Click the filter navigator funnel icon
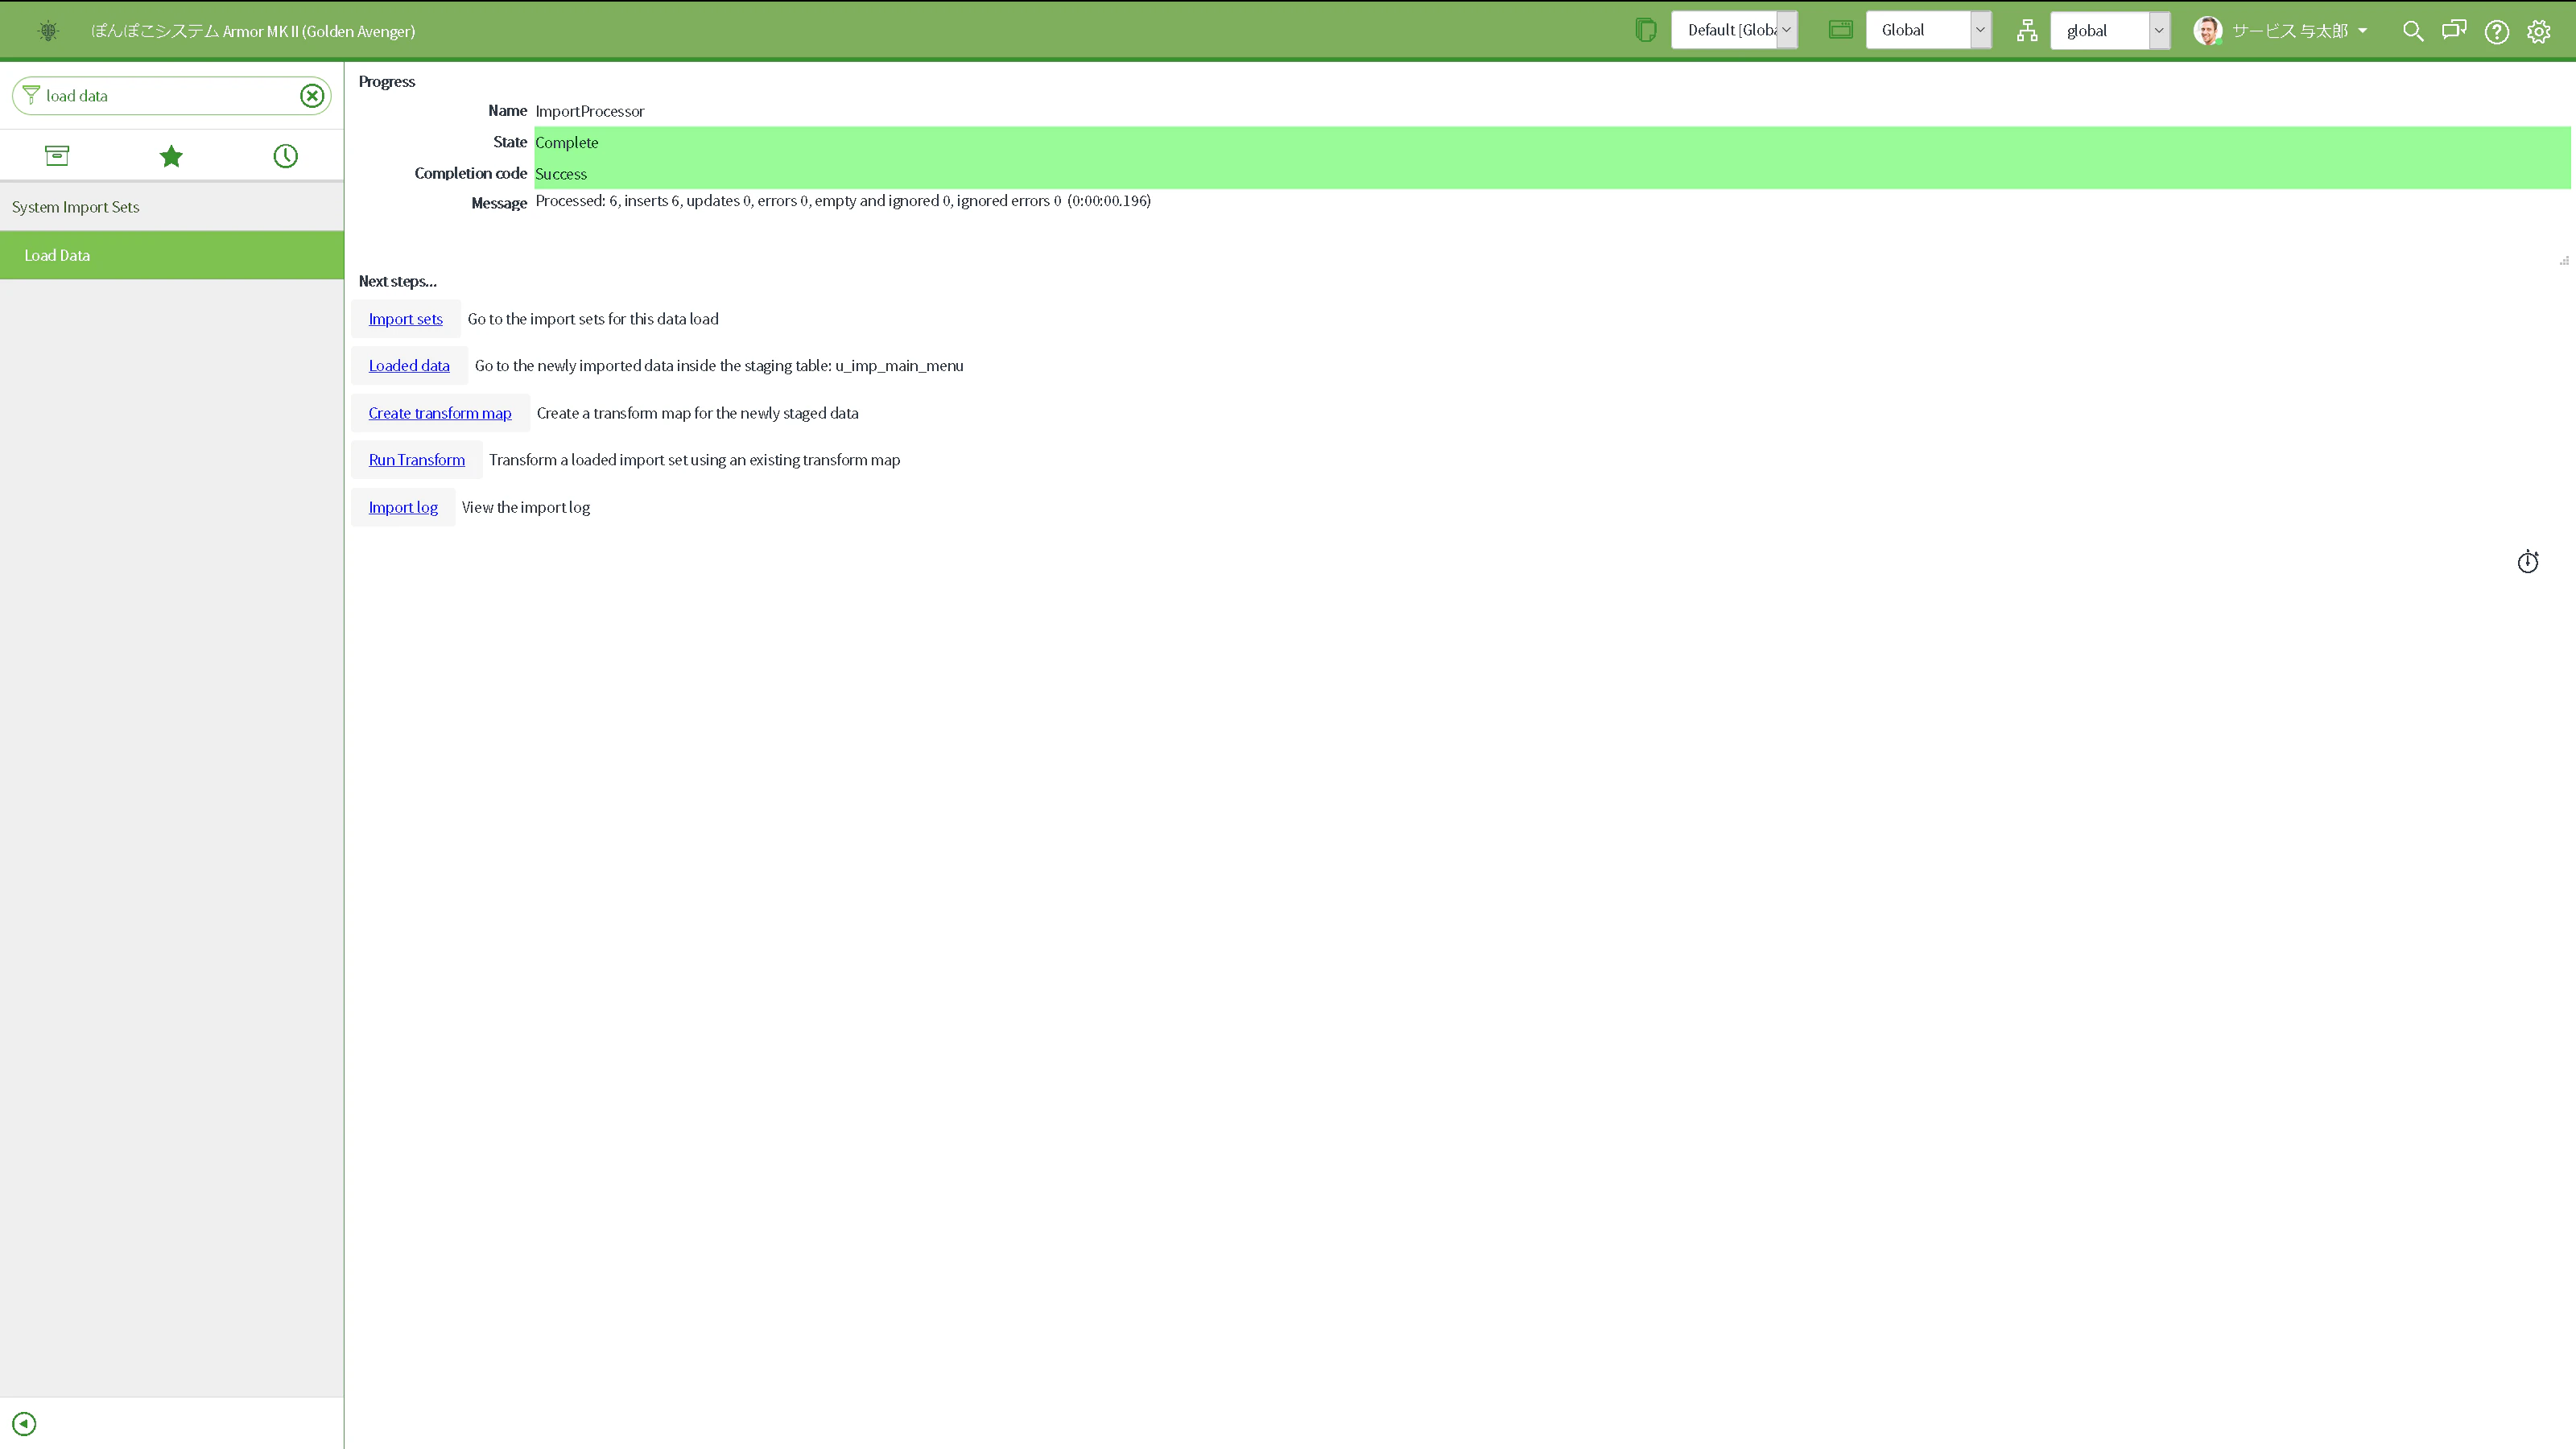The width and height of the screenshot is (2576, 1449). (x=31, y=95)
